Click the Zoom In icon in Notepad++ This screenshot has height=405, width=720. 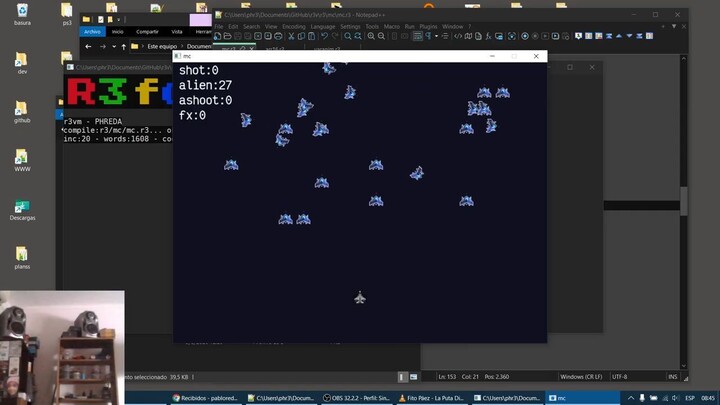(x=371, y=36)
